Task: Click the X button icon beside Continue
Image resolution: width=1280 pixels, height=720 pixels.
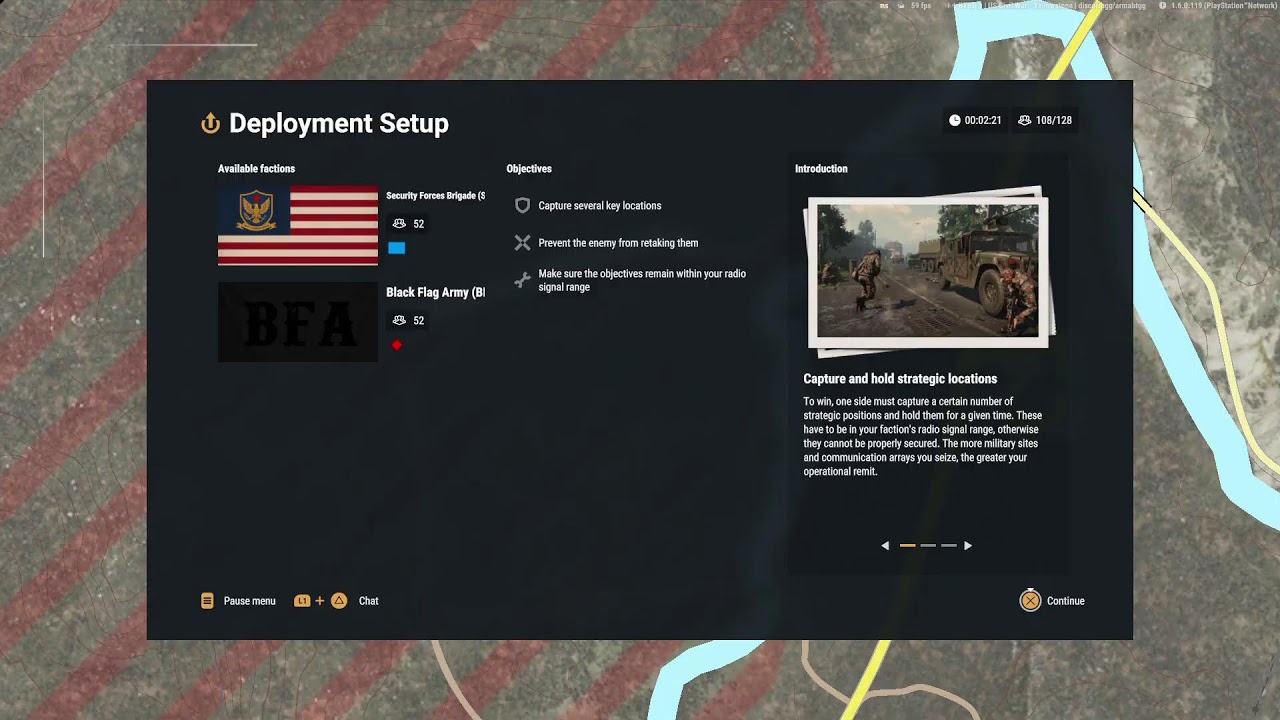Action: pyautogui.click(x=1030, y=601)
